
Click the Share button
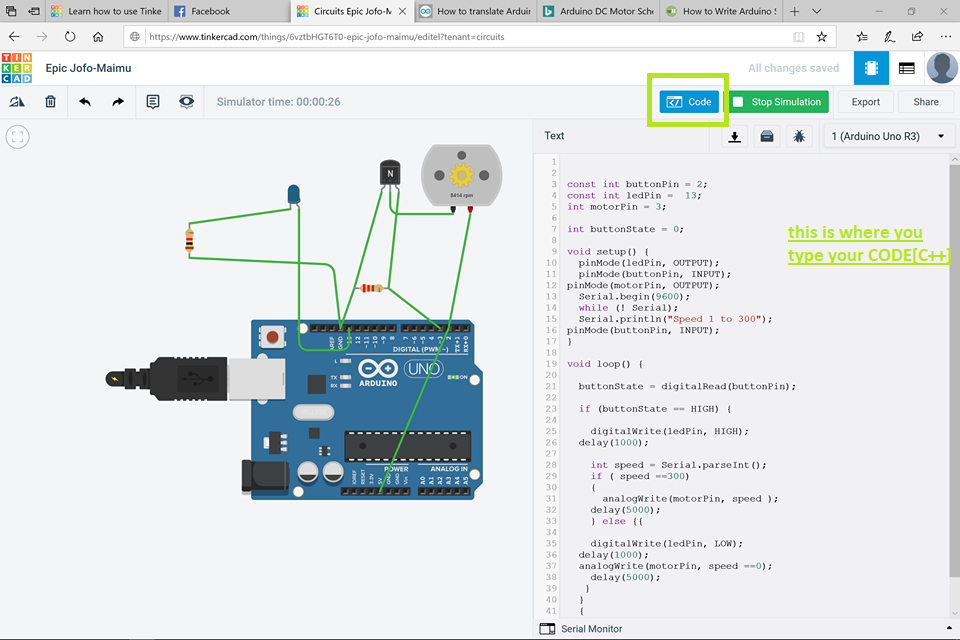pos(926,102)
